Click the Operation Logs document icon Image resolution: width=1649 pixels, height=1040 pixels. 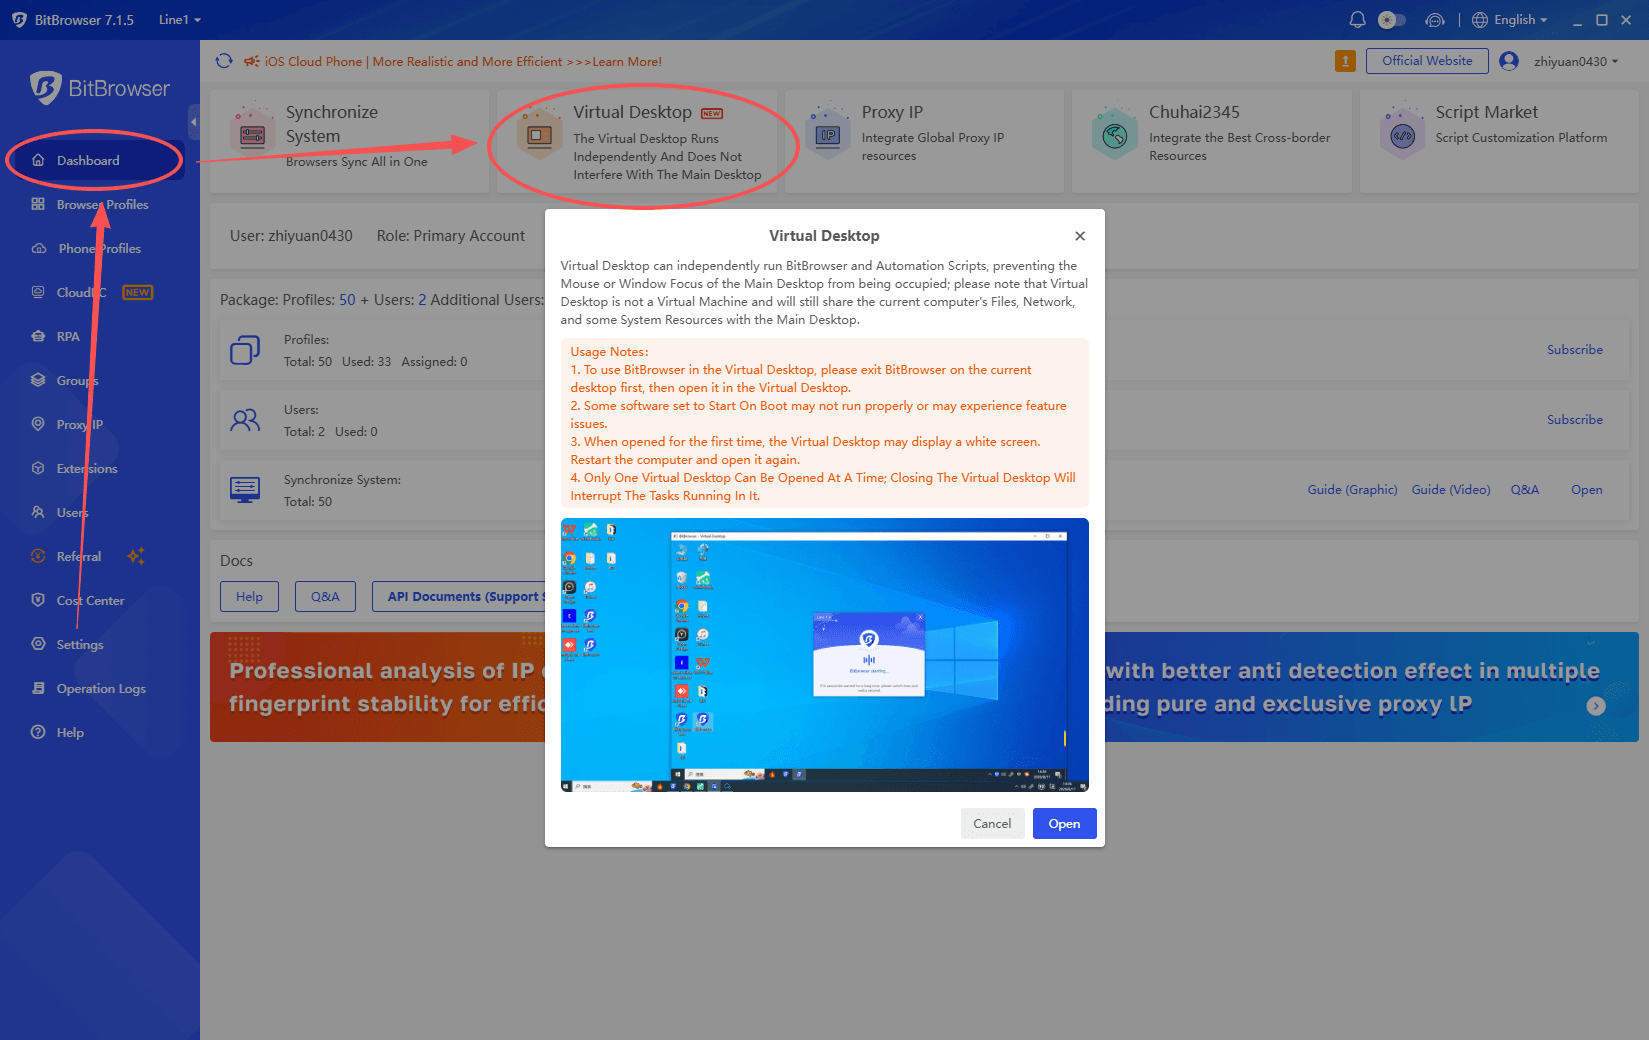38,688
